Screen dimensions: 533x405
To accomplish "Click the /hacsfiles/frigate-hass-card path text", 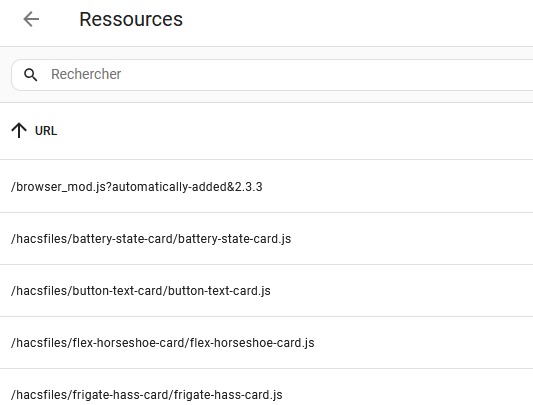I will (90, 395).
